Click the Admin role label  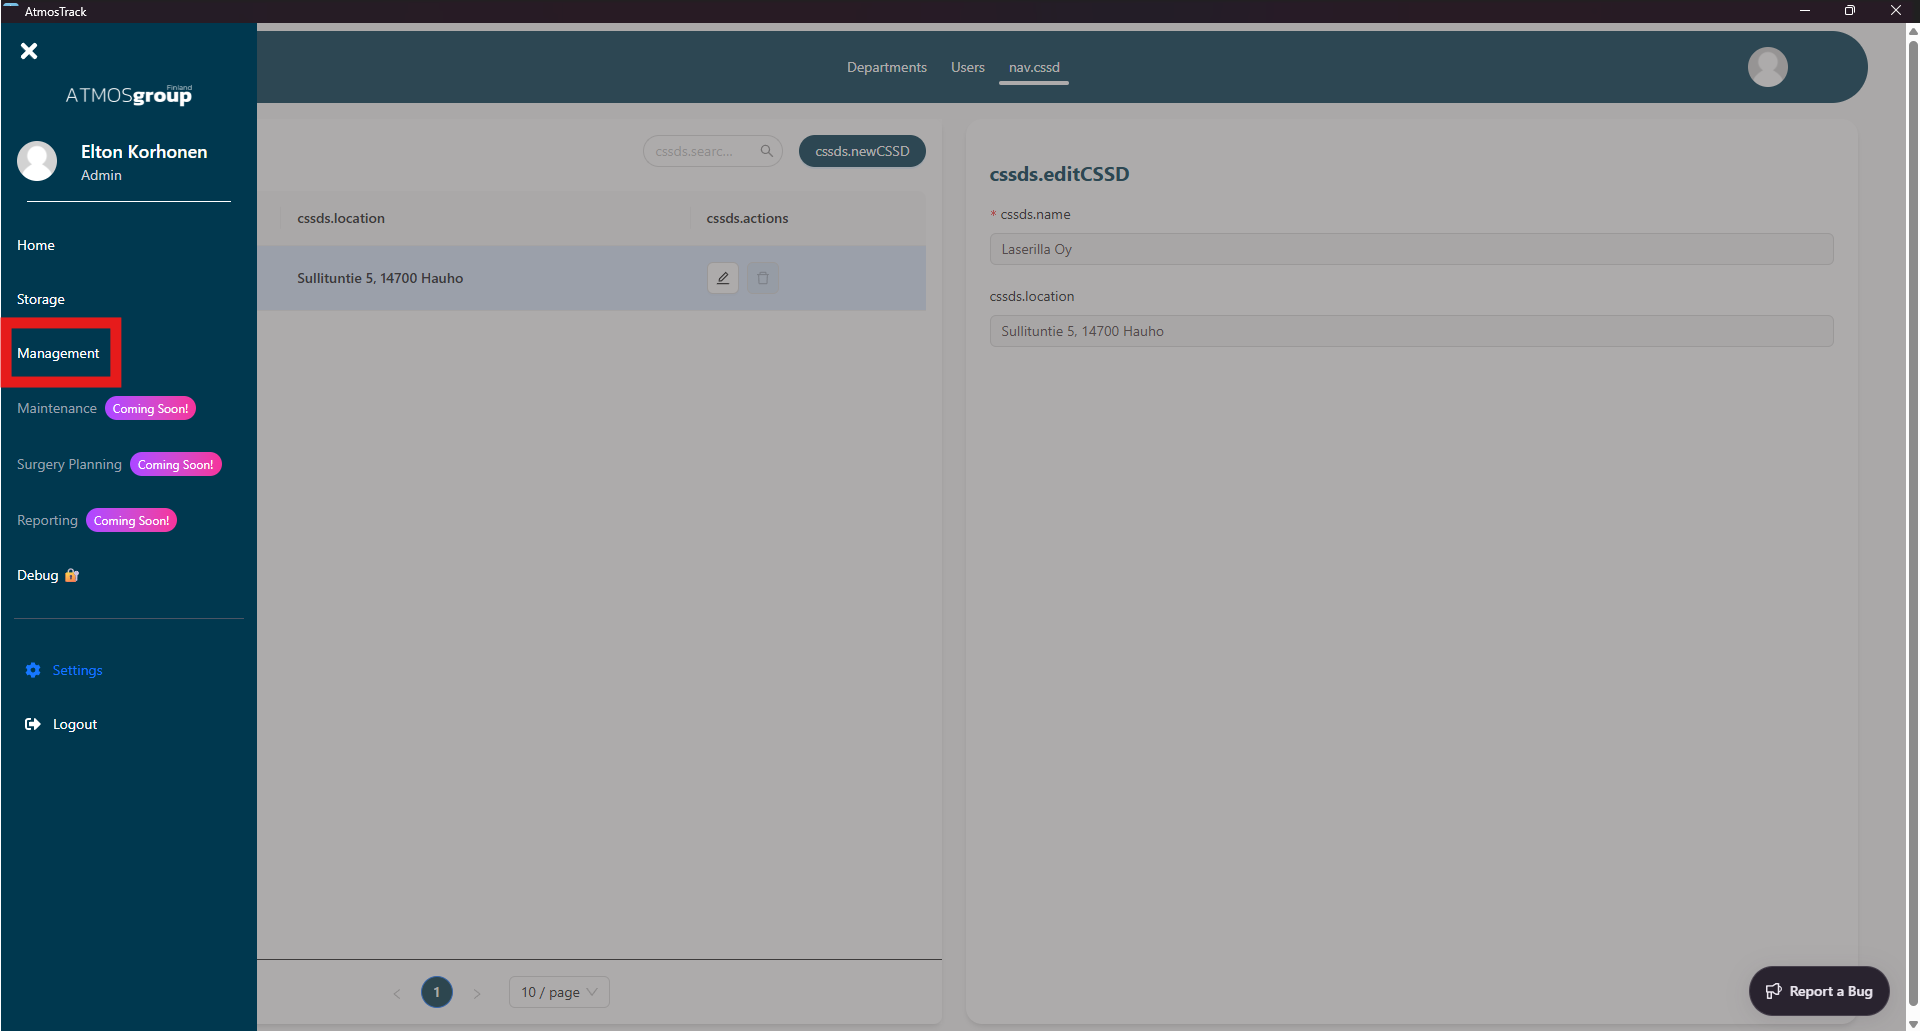(x=101, y=175)
